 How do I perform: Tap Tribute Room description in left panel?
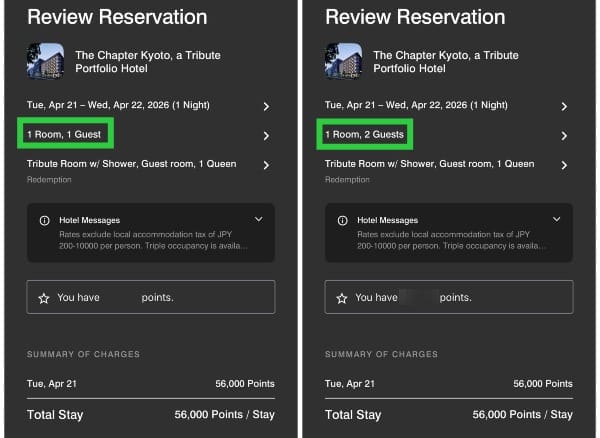(131, 164)
